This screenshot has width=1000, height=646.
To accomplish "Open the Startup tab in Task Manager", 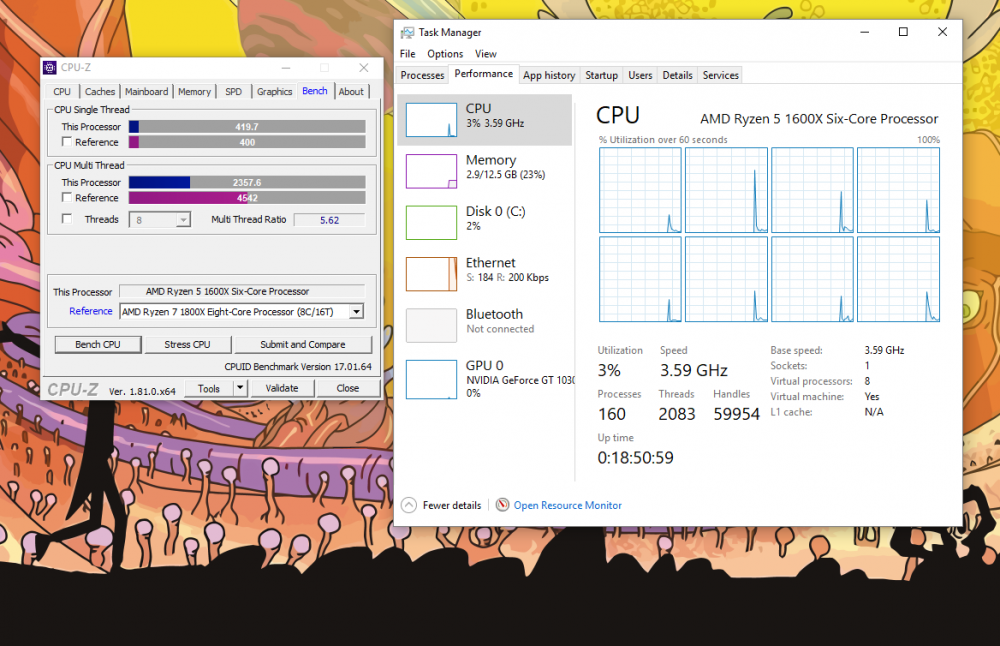I will tap(601, 75).
